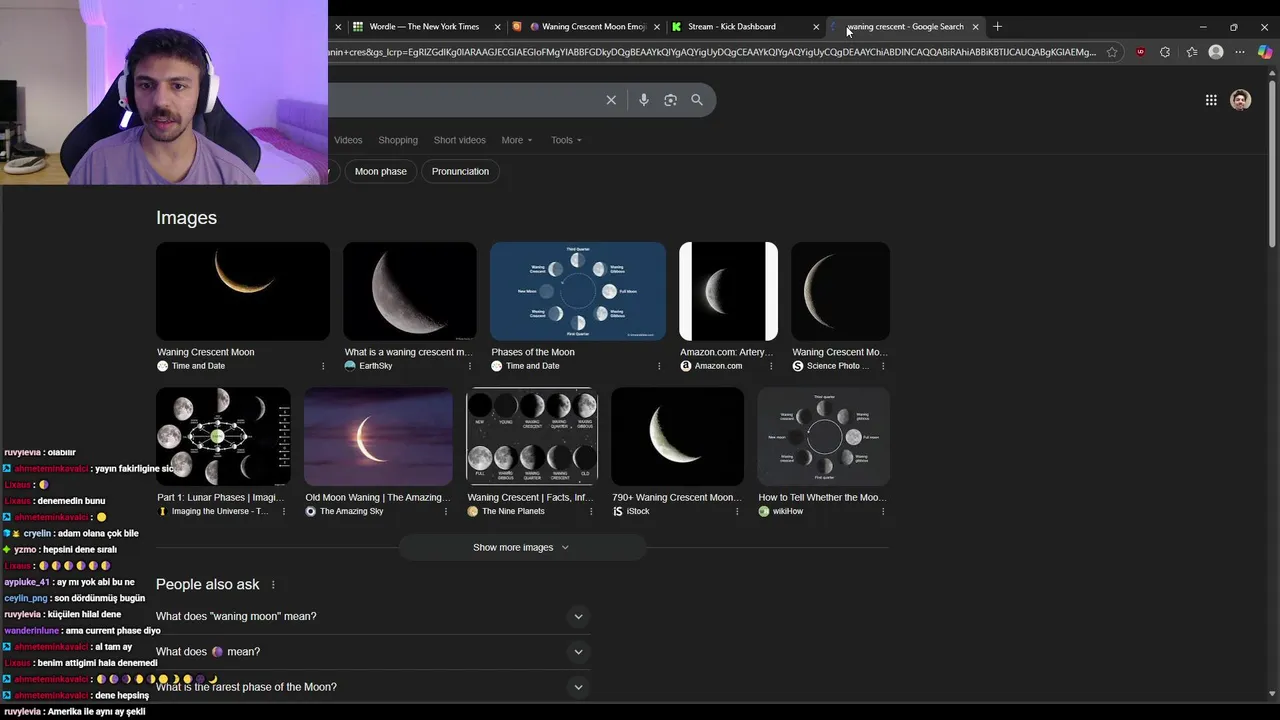
Task: Open the uBlock extension icon
Action: click(1141, 52)
